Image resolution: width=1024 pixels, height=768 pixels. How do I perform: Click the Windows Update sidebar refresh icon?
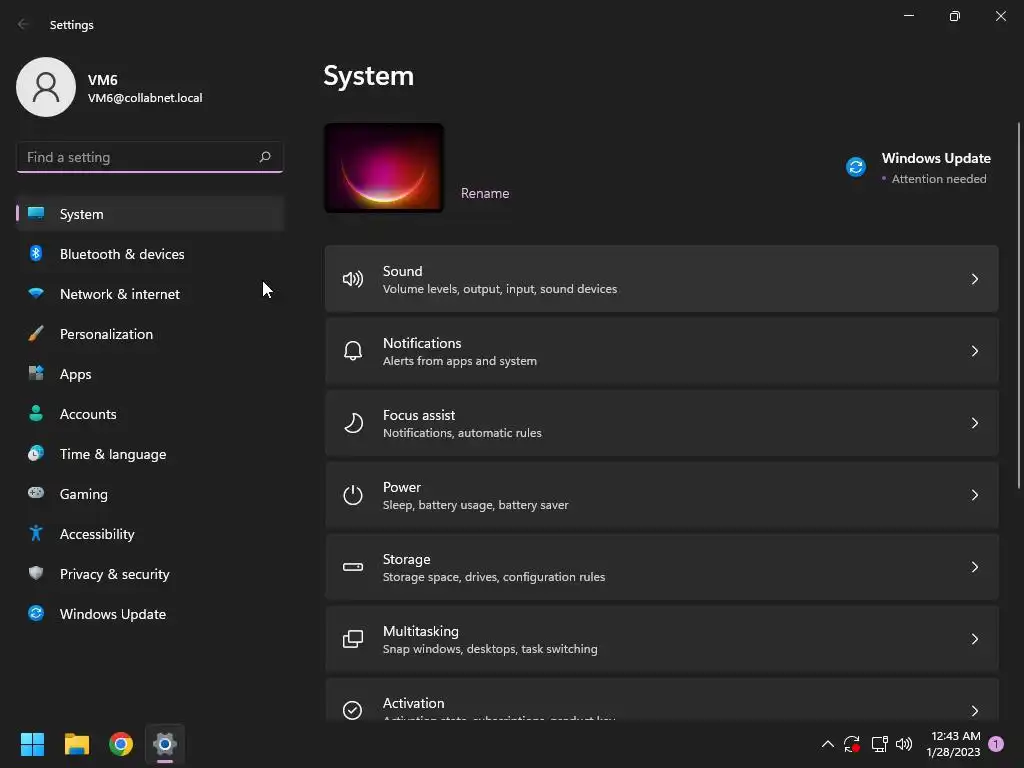(36, 613)
